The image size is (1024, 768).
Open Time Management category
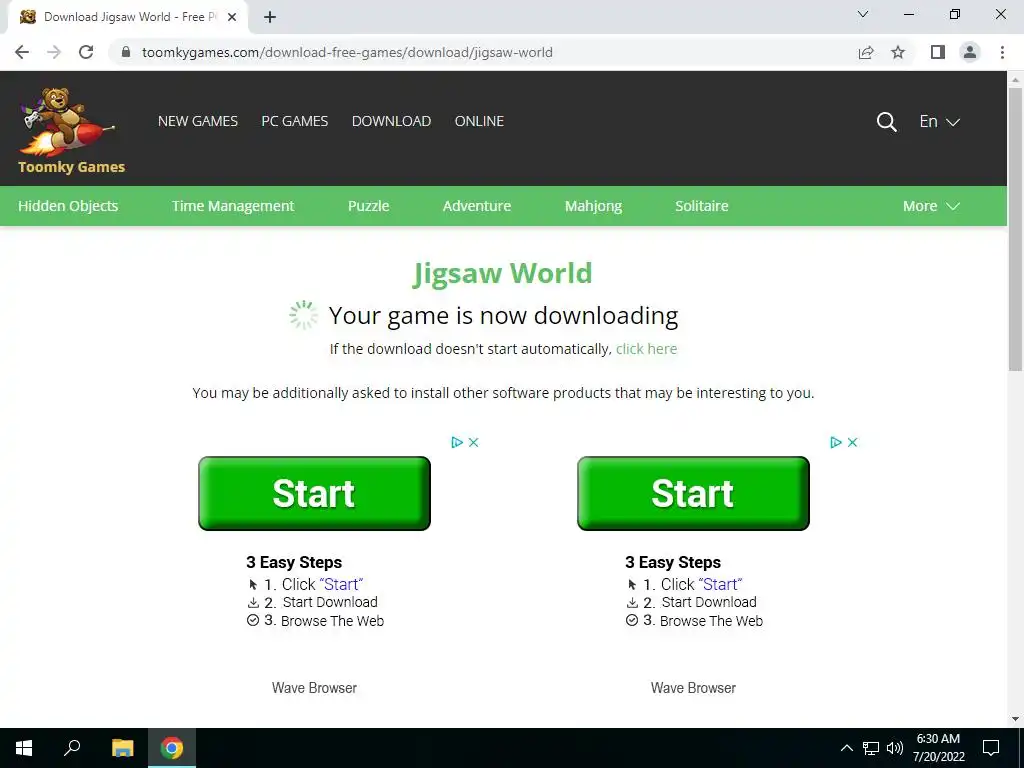coord(232,206)
